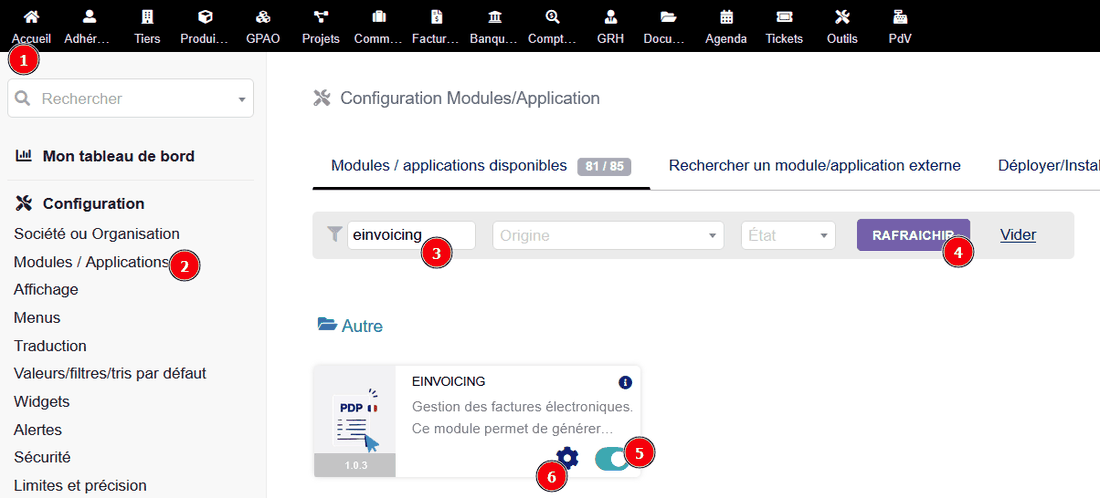1100x498 pixels.
Task: Open the Agenda calendar icon
Action: pos(726,17)
